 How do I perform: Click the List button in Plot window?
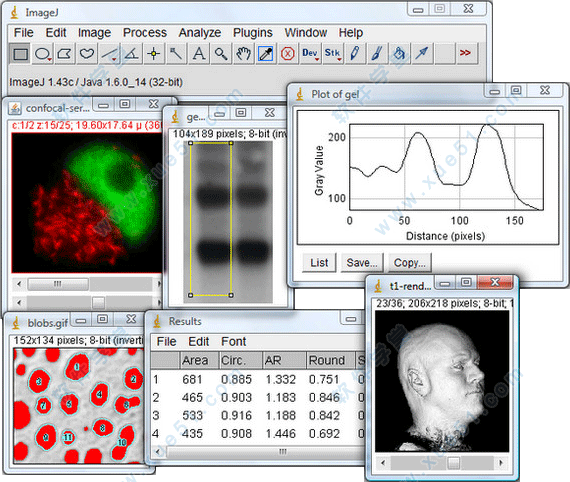coord(319,262)
